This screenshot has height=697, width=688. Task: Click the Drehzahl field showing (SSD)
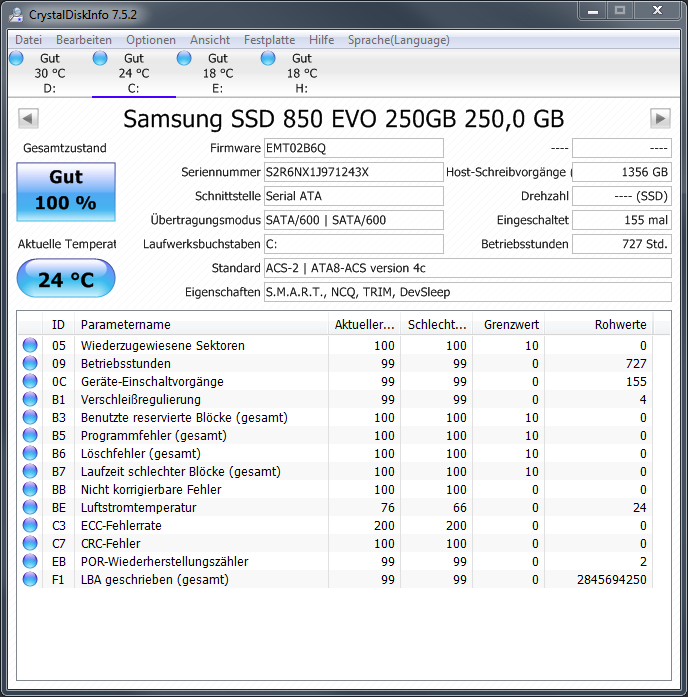coord(622,196)
